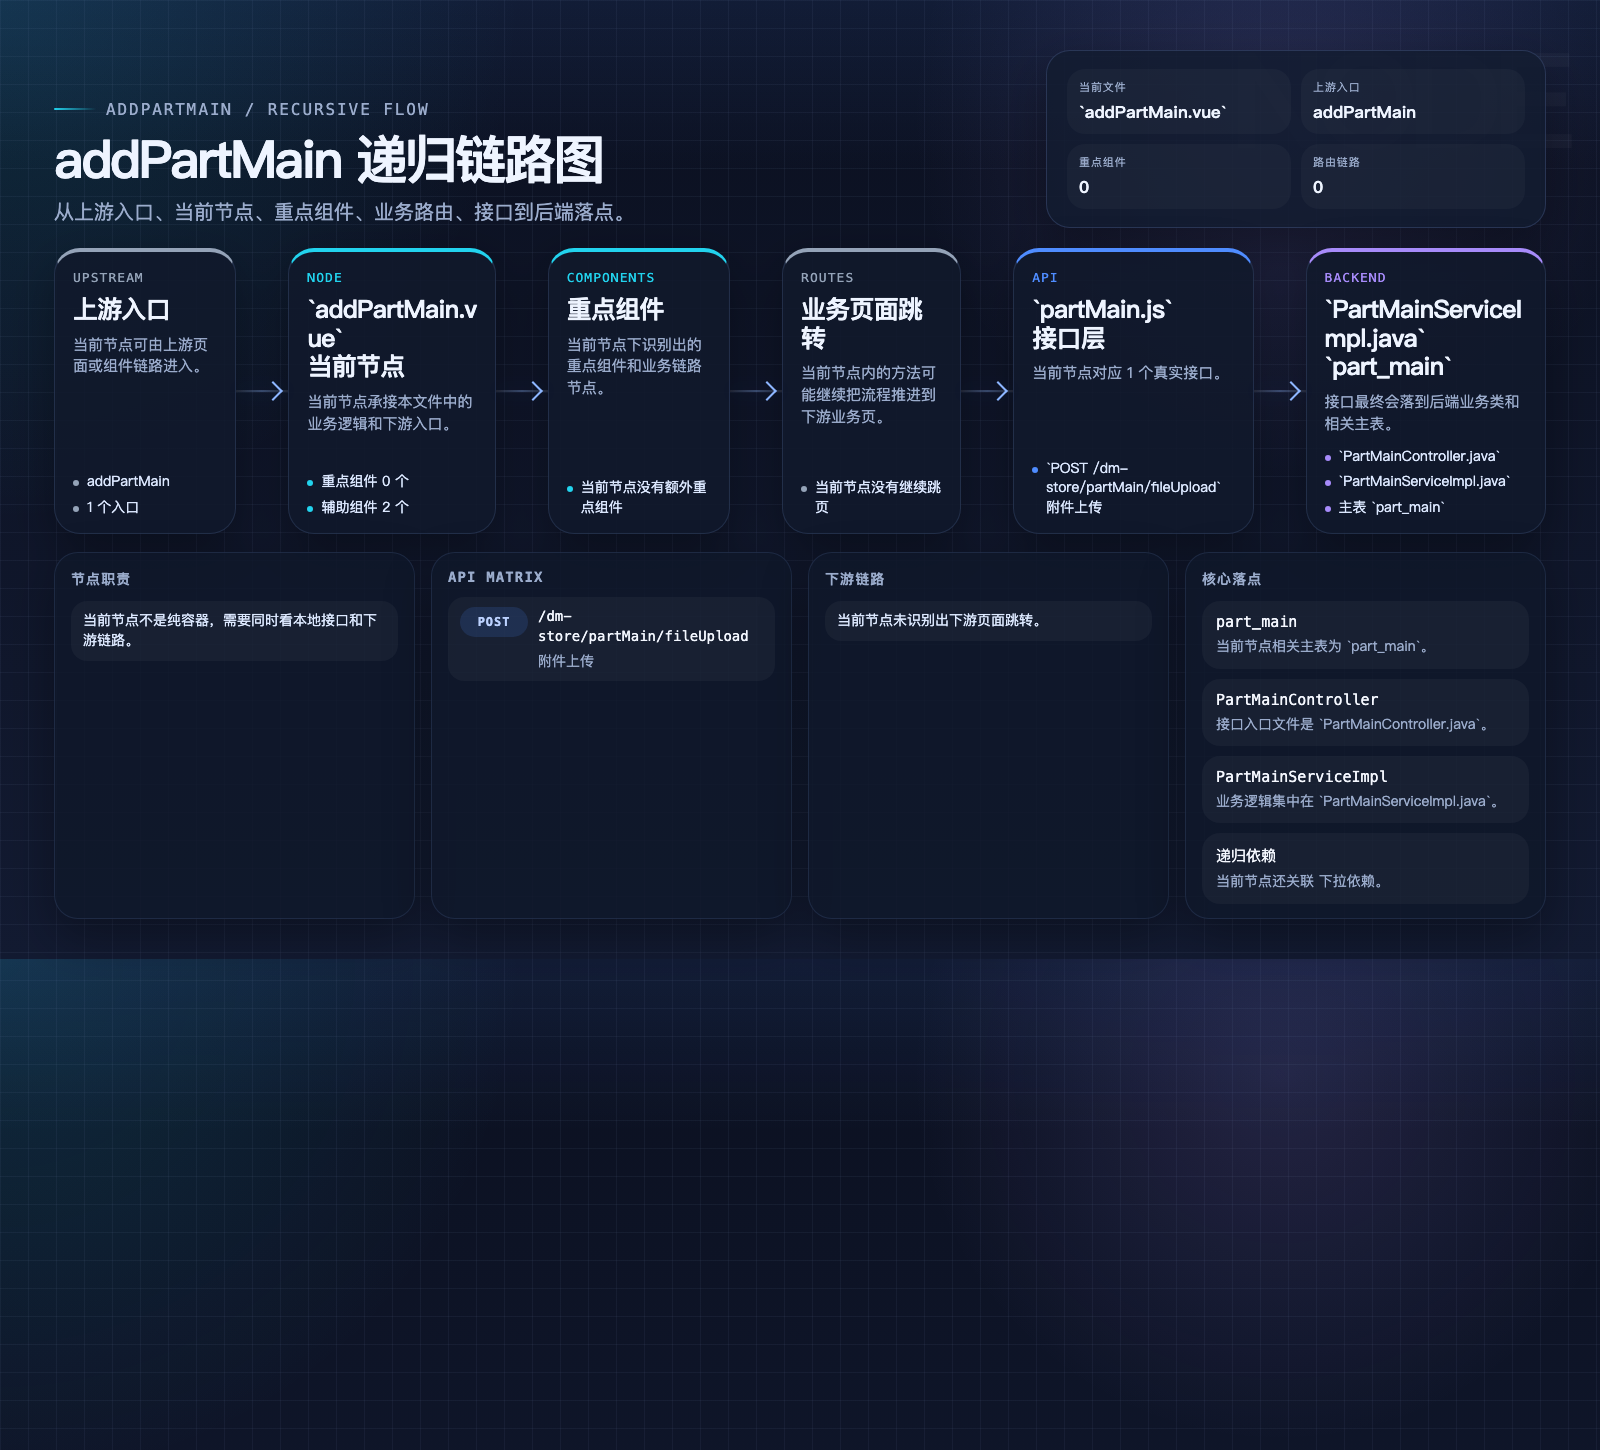Viewport: 1600px width, 1450px height.
Task: Click the 核心落点 panel heading
Action: (1231, 579)
